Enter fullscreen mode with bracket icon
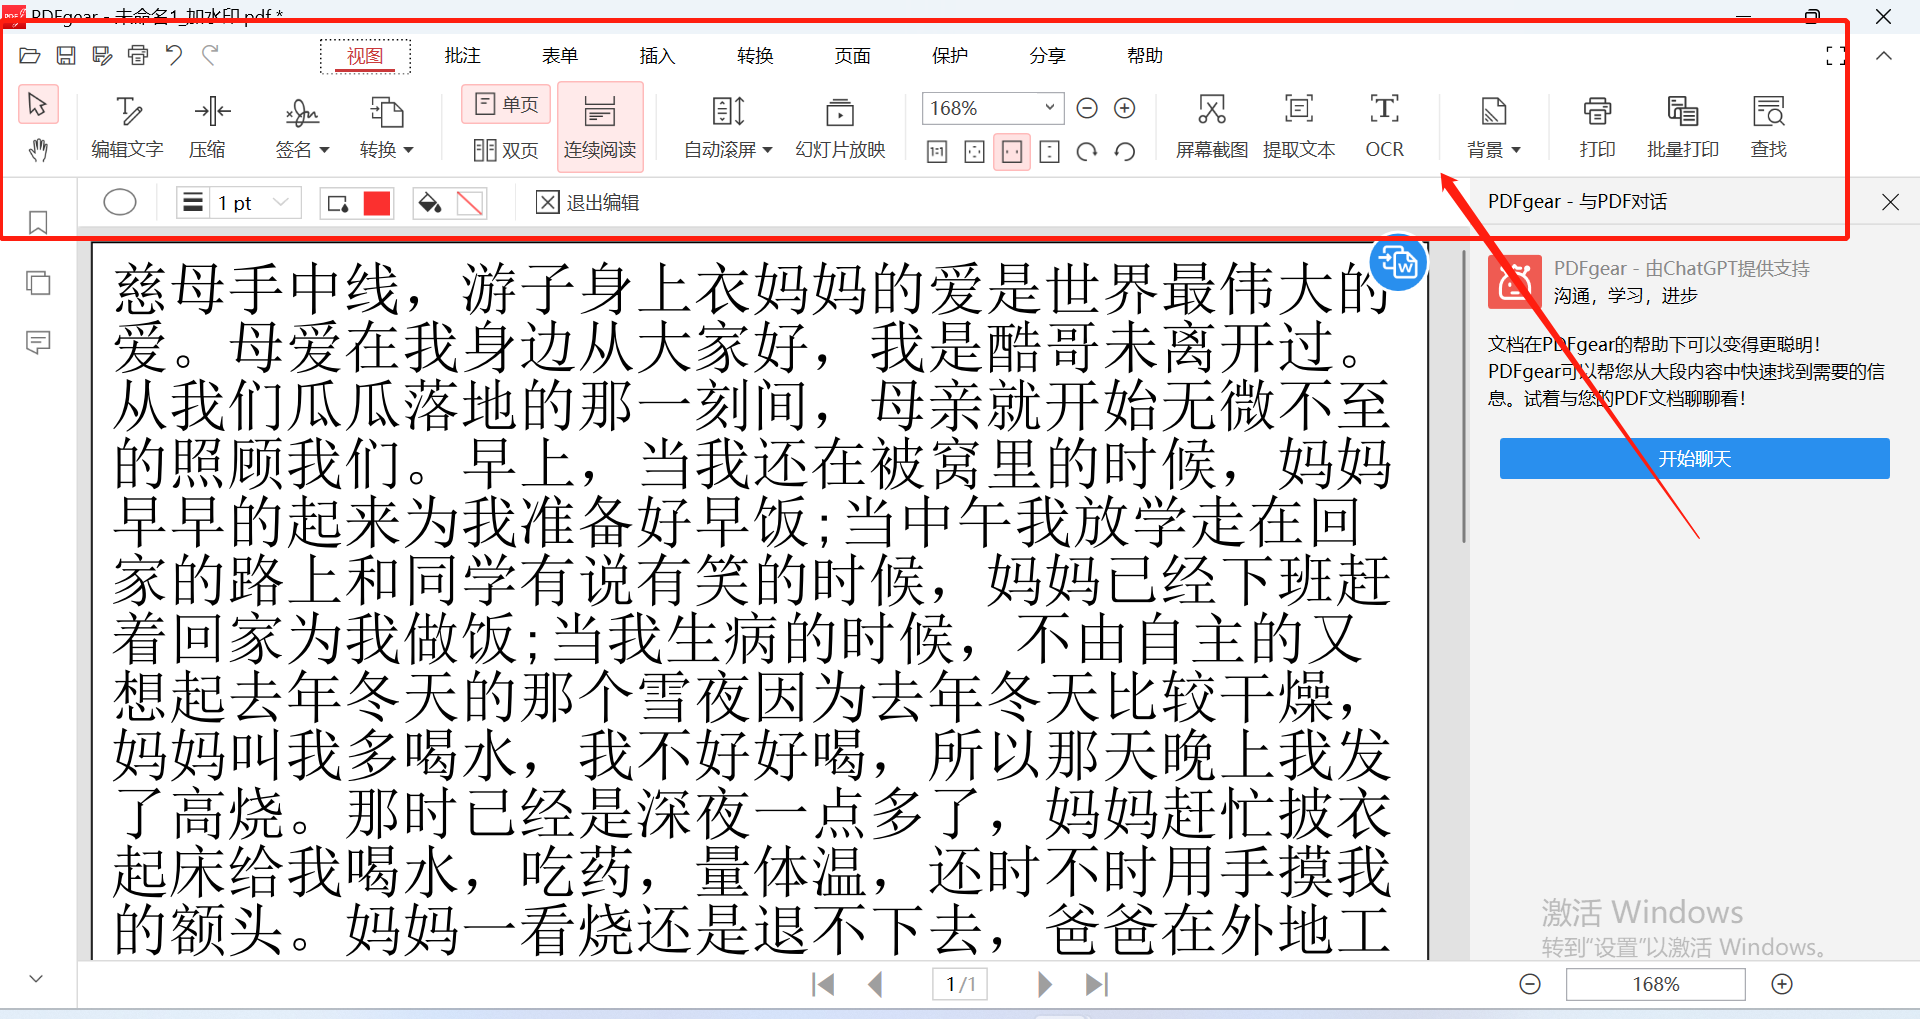 point(1835,56)
